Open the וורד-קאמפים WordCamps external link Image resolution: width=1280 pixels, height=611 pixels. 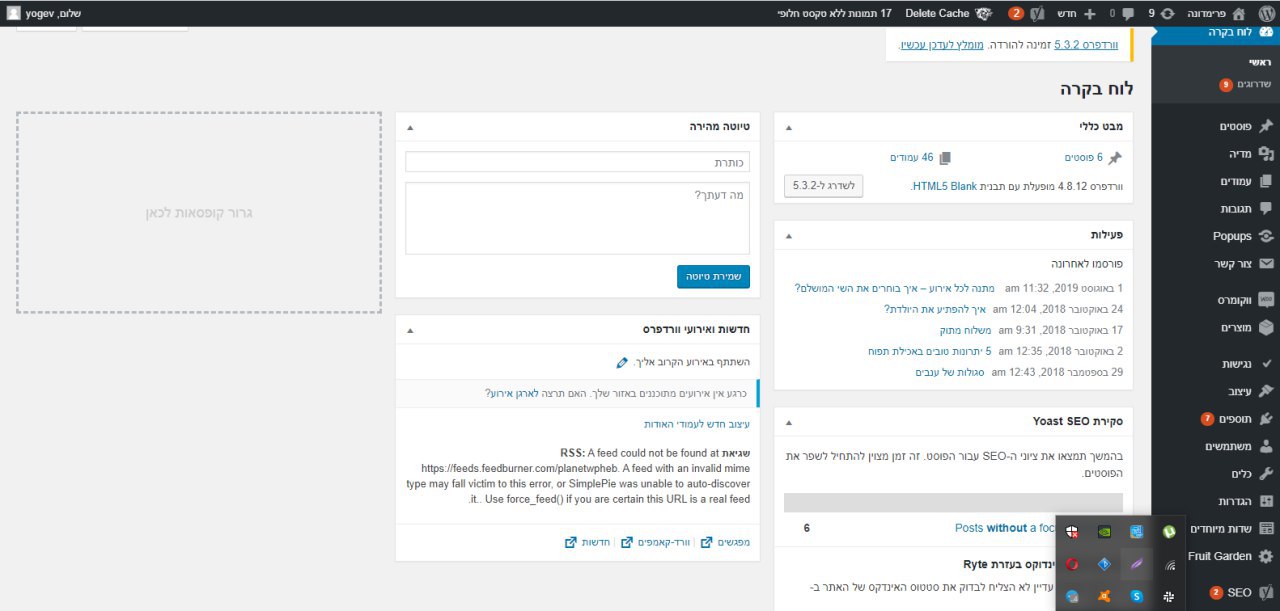click(x=656, y=542)
